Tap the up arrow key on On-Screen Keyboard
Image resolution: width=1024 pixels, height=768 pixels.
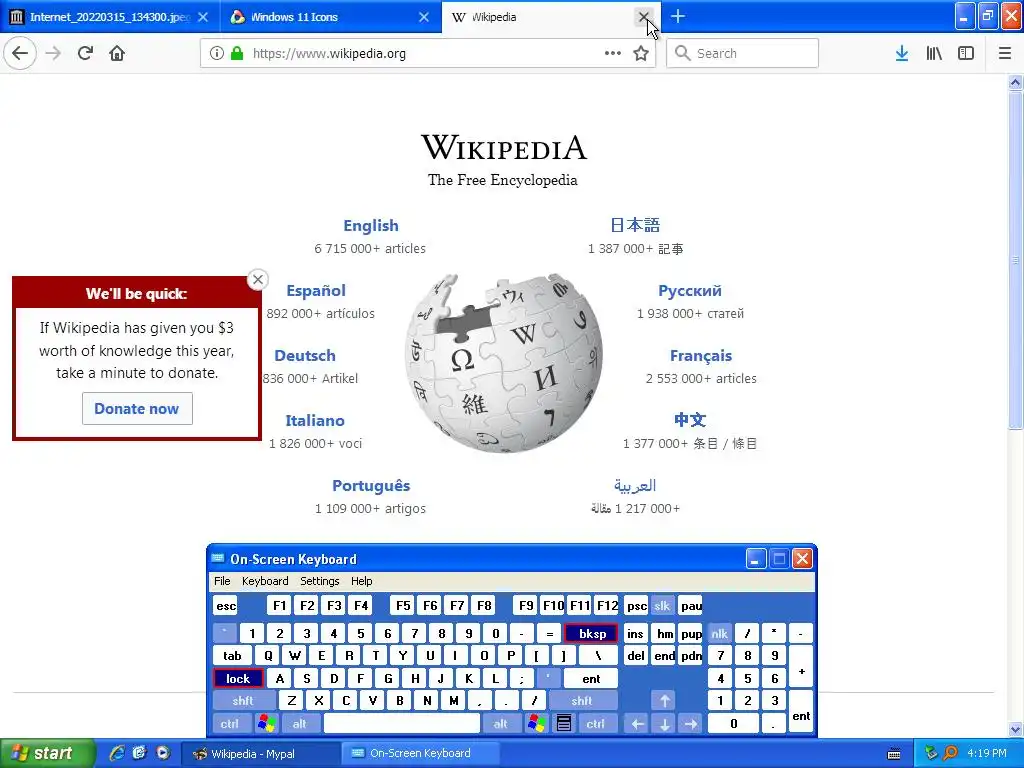664,701
